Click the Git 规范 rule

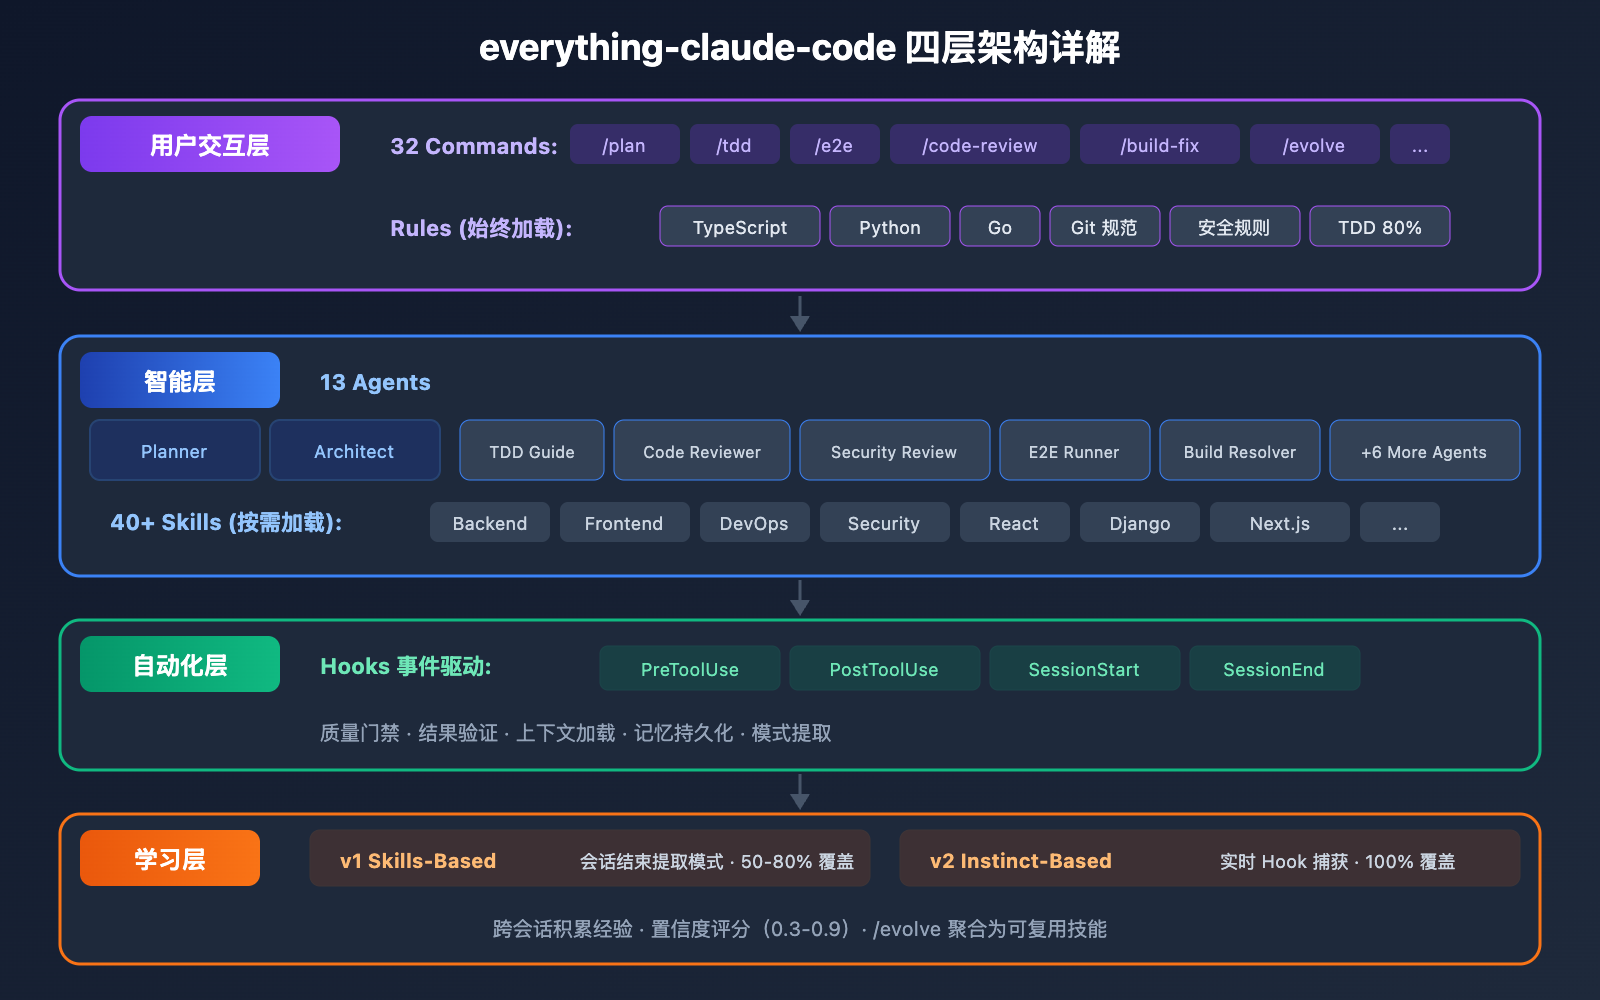1104,226
